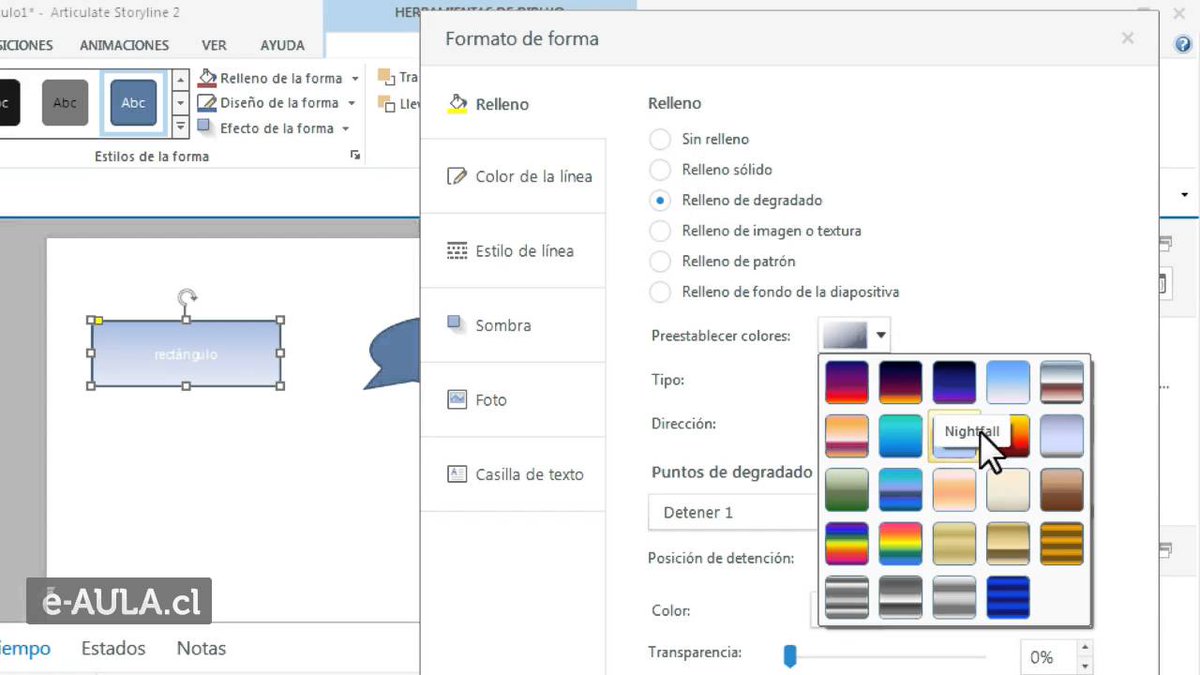The height and width of the screenshot is (675, 1200).
Task: Close the Formato de forma dialog
Action: (x=1128, y=39)
